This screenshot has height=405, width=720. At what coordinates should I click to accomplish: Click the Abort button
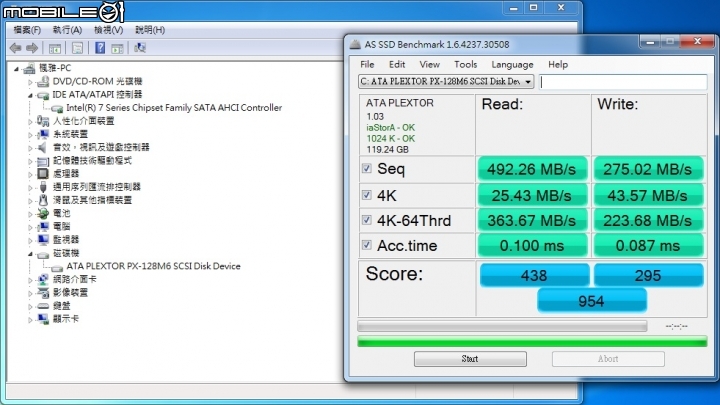click(x=608, y=359)
